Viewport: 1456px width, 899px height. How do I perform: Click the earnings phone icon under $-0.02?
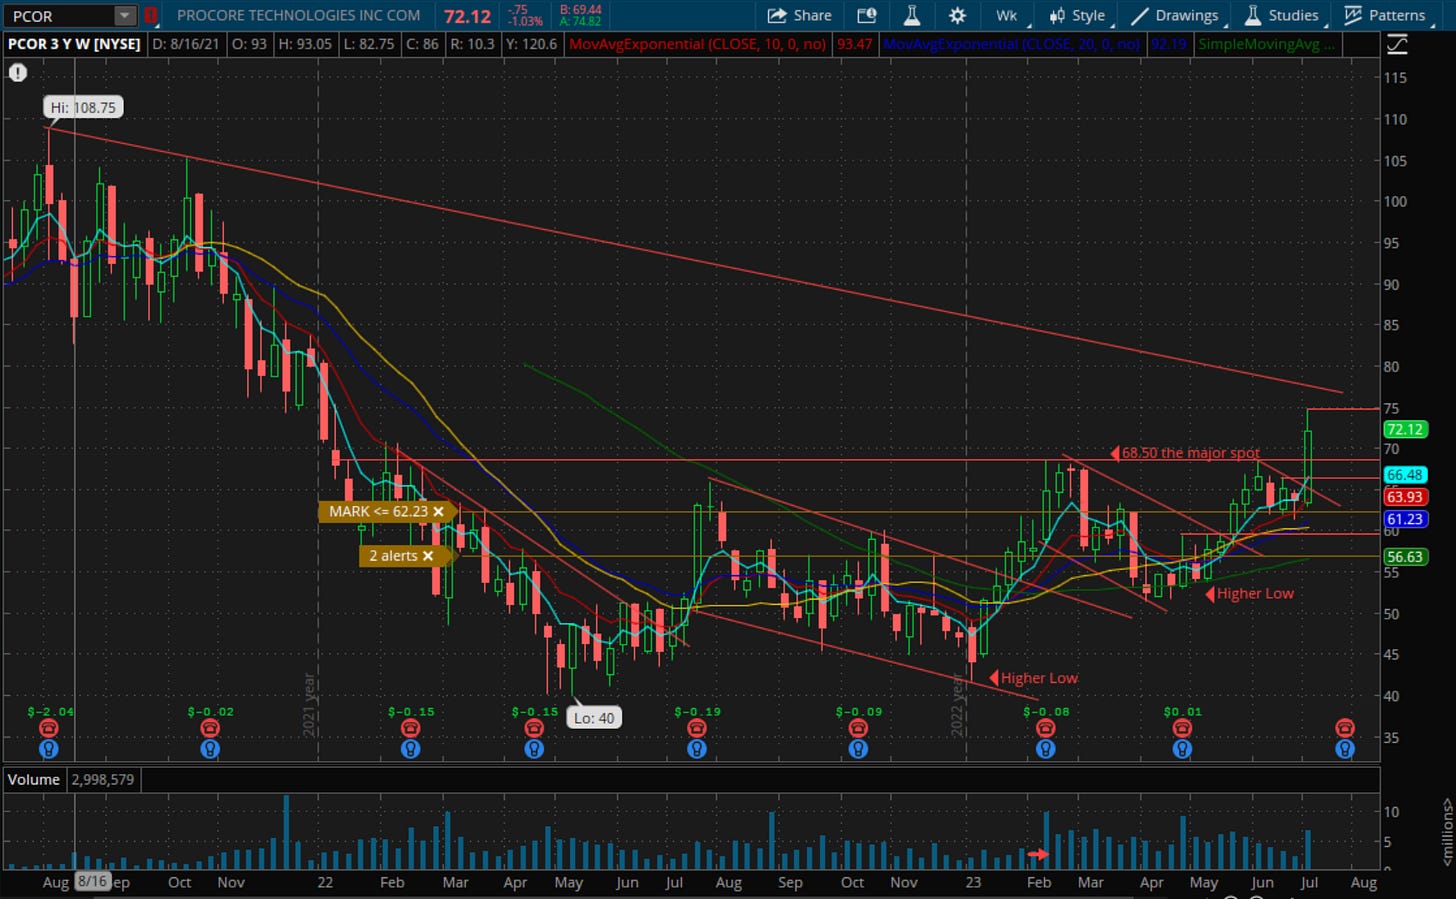click(x=210, y=729)
